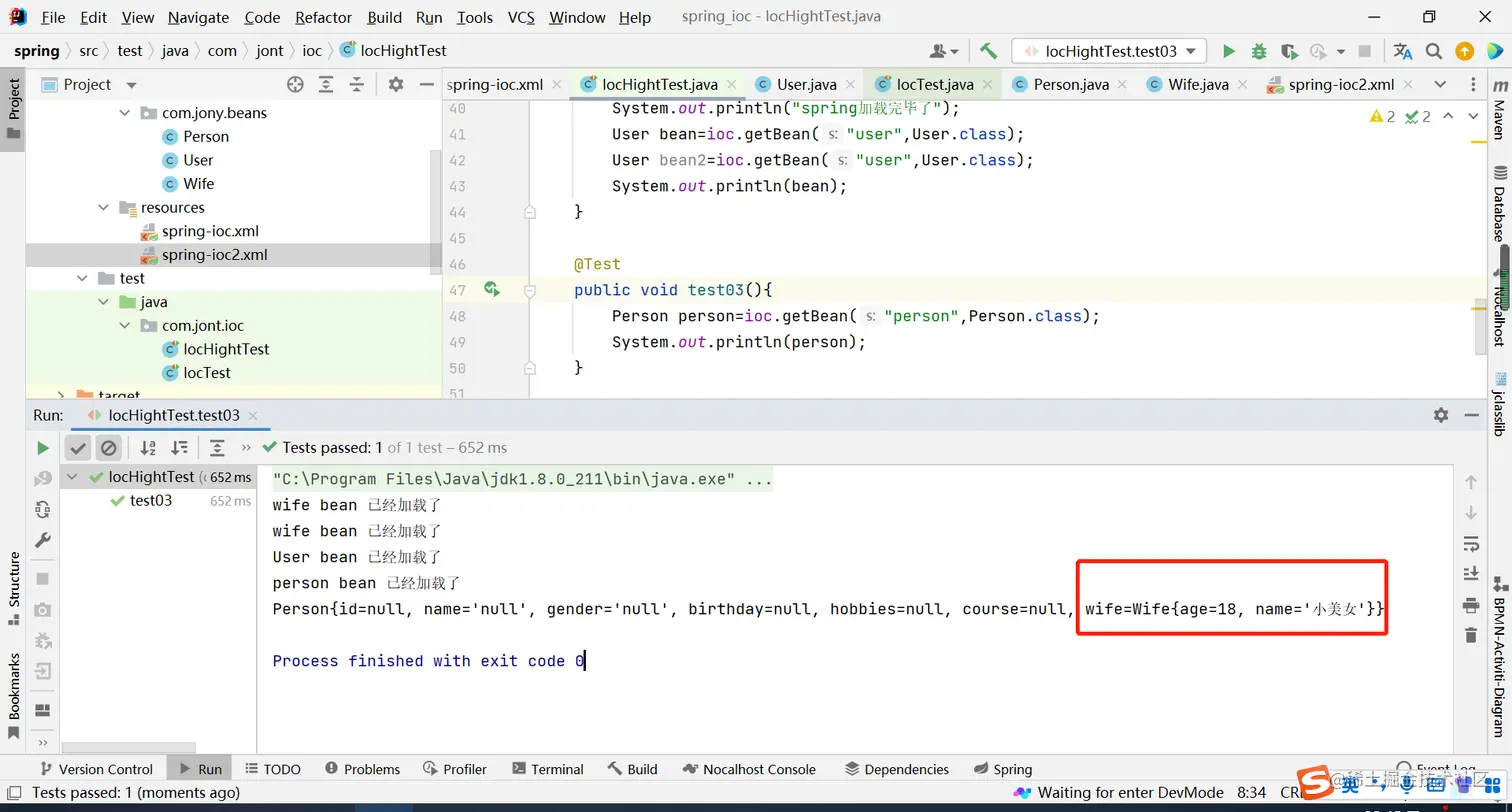Start debugging with the green bug icon
1512x812 pixels.
coord(1259,51)
